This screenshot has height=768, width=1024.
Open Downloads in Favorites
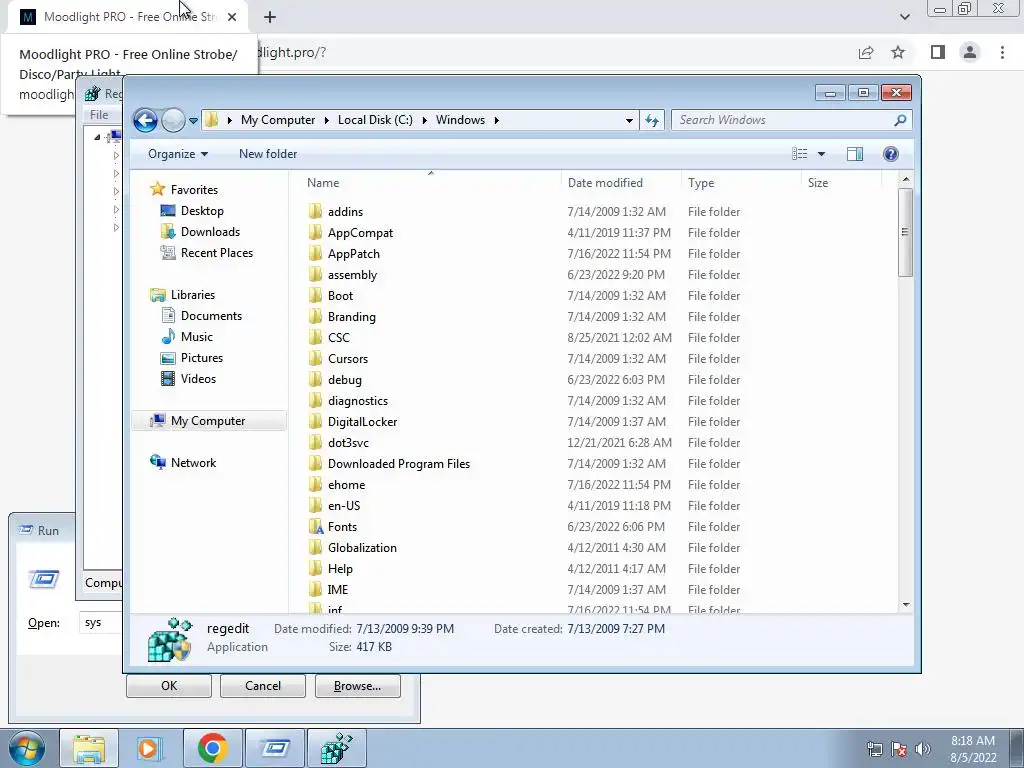210,232
